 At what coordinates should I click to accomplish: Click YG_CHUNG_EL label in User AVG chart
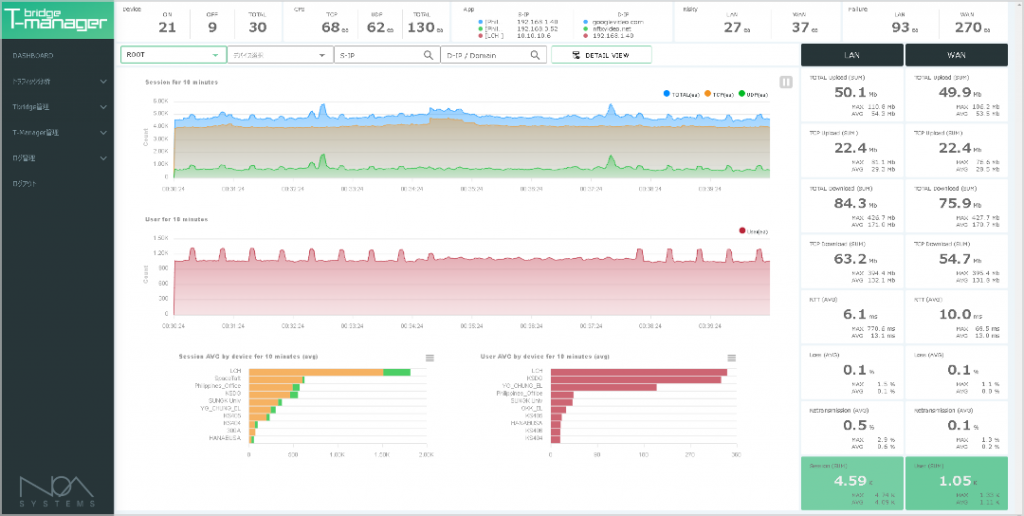pos(522,387)
